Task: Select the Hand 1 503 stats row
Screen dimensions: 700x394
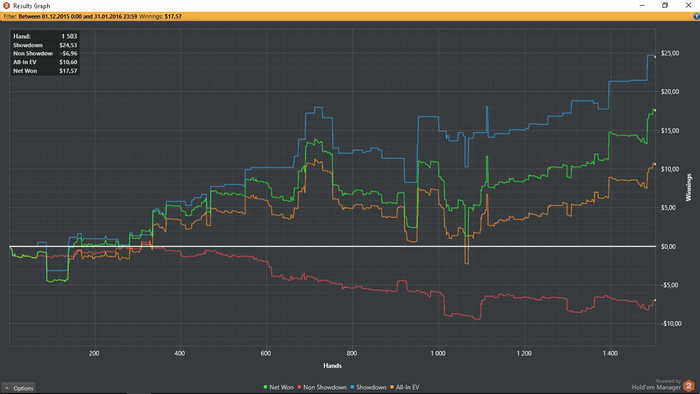Action: click(45, 36)
